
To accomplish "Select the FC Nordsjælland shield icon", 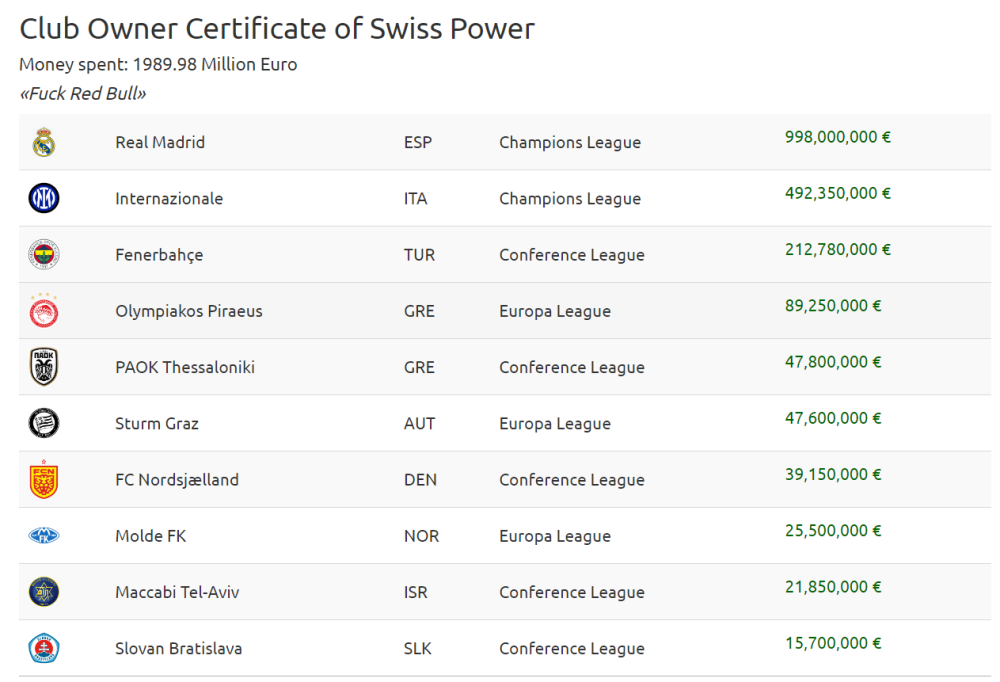I will click(x=44, y=480).
